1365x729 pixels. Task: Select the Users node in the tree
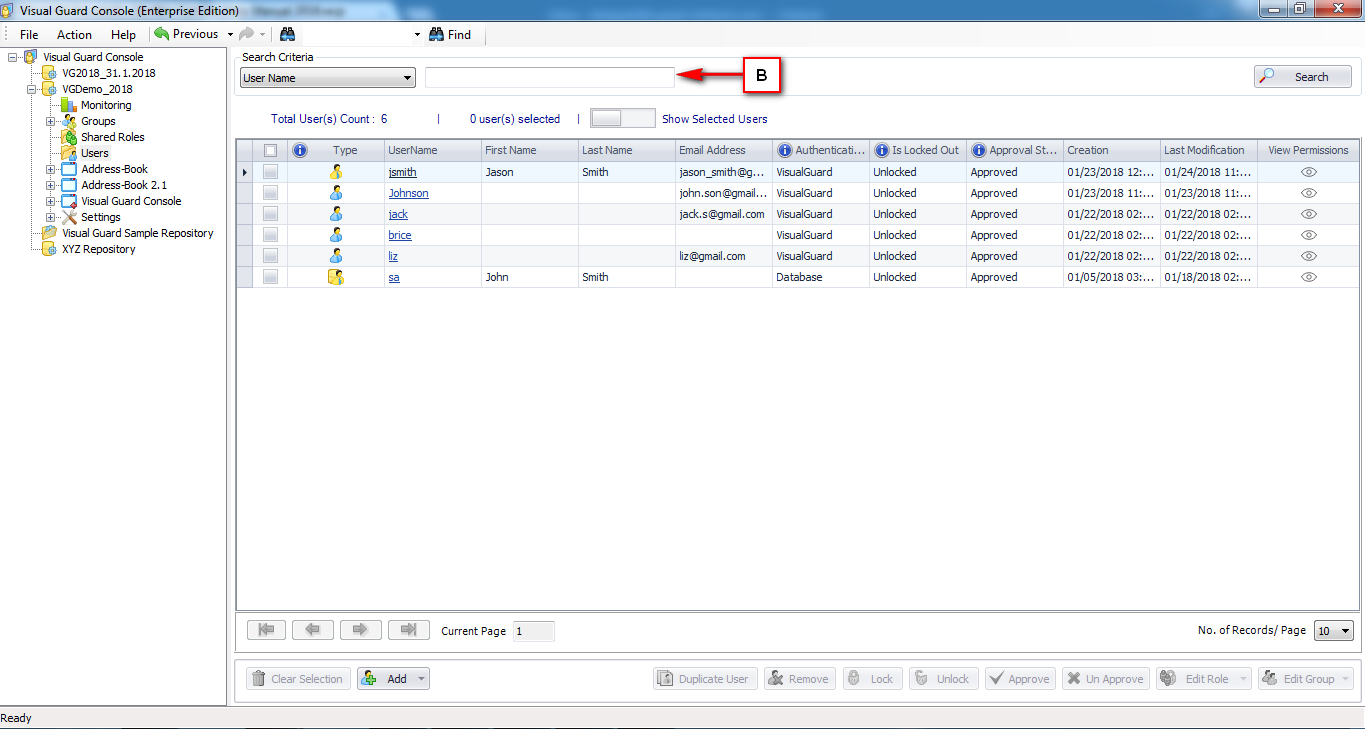[x=96, y=152]
